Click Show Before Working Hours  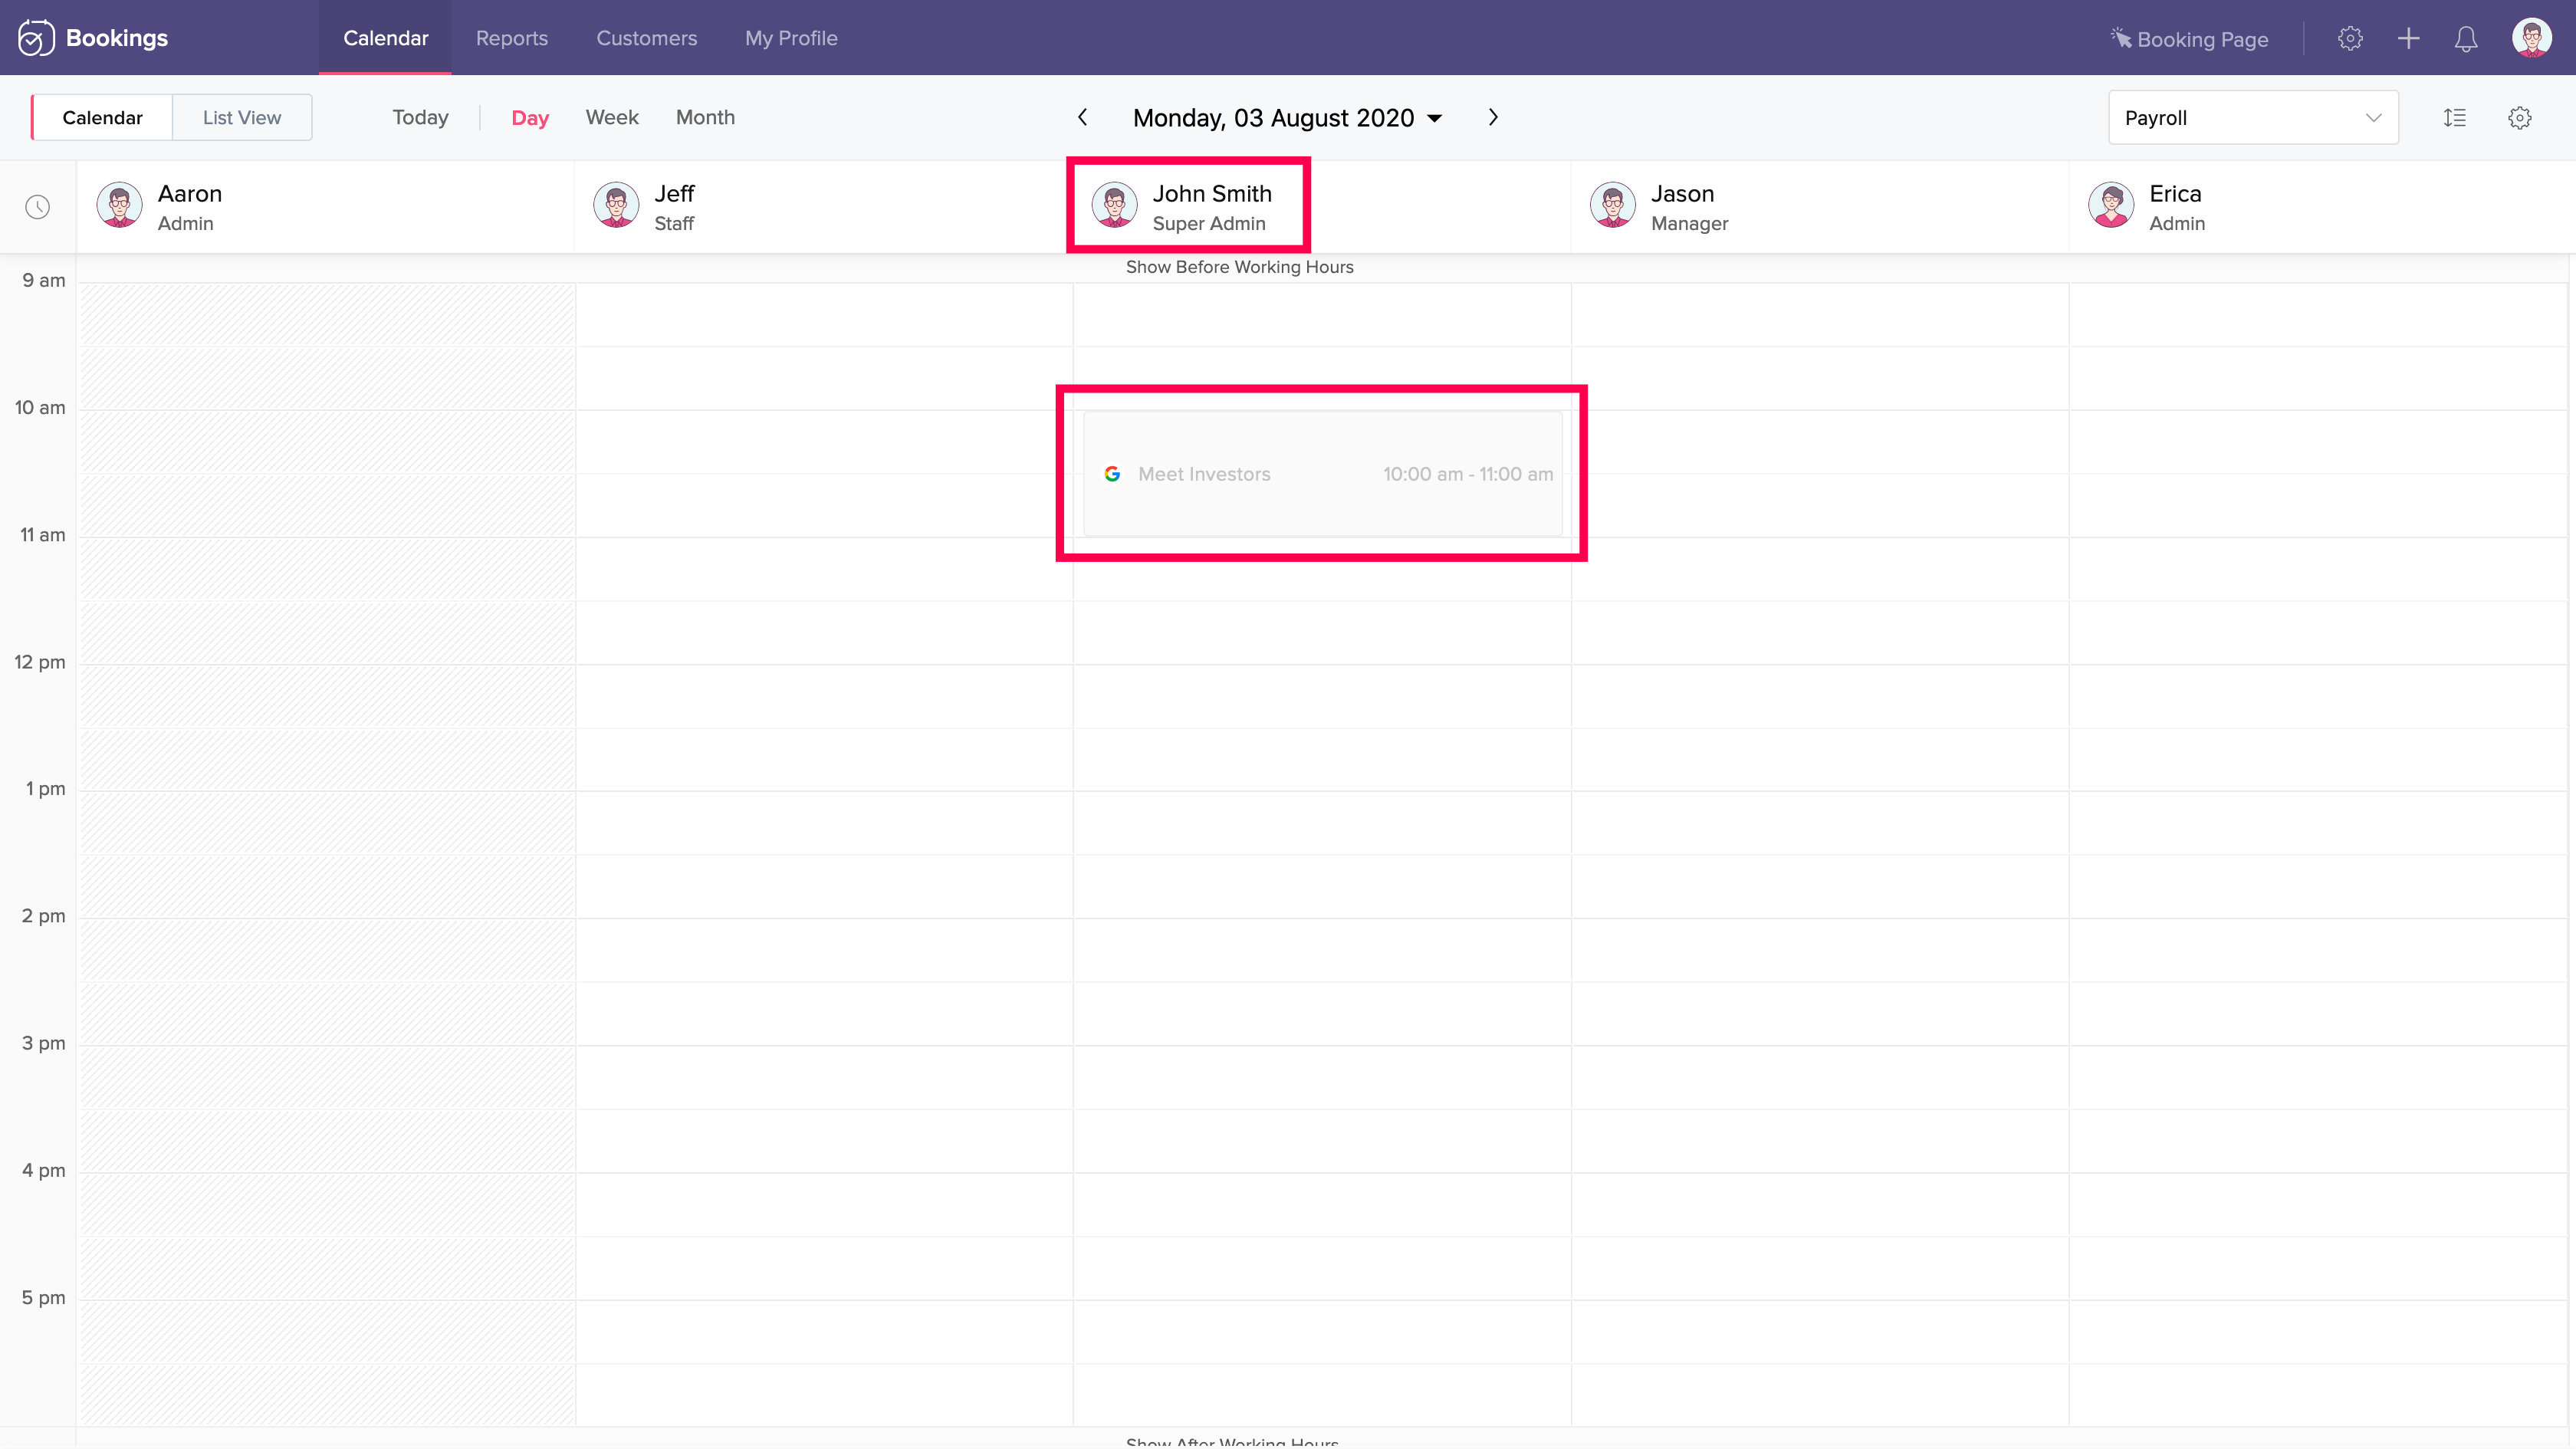1239,267
